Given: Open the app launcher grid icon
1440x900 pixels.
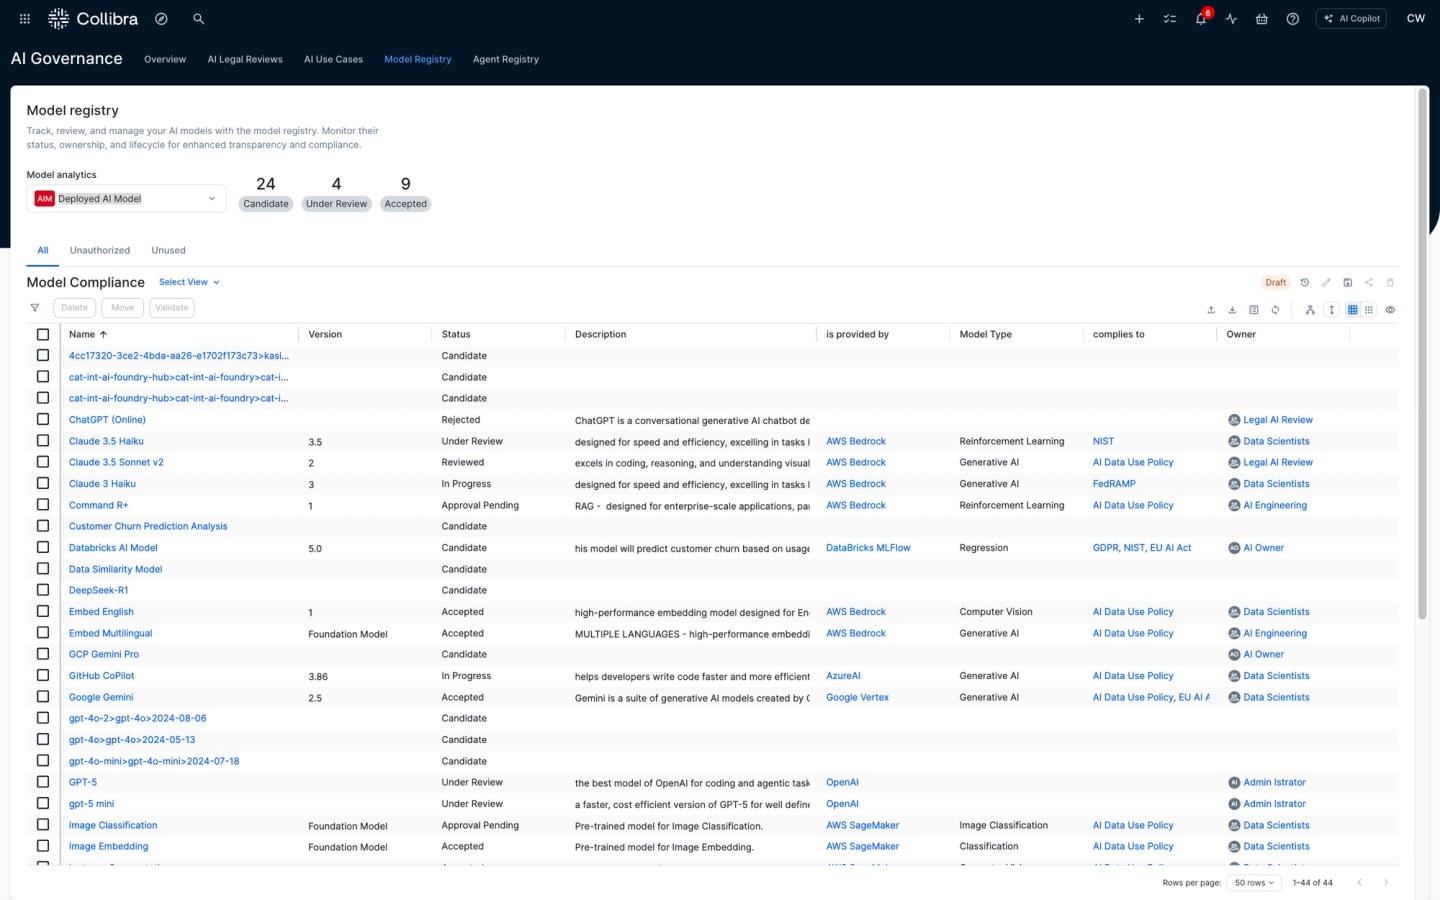Looking at the screenshot, I should tap(25, 19).
